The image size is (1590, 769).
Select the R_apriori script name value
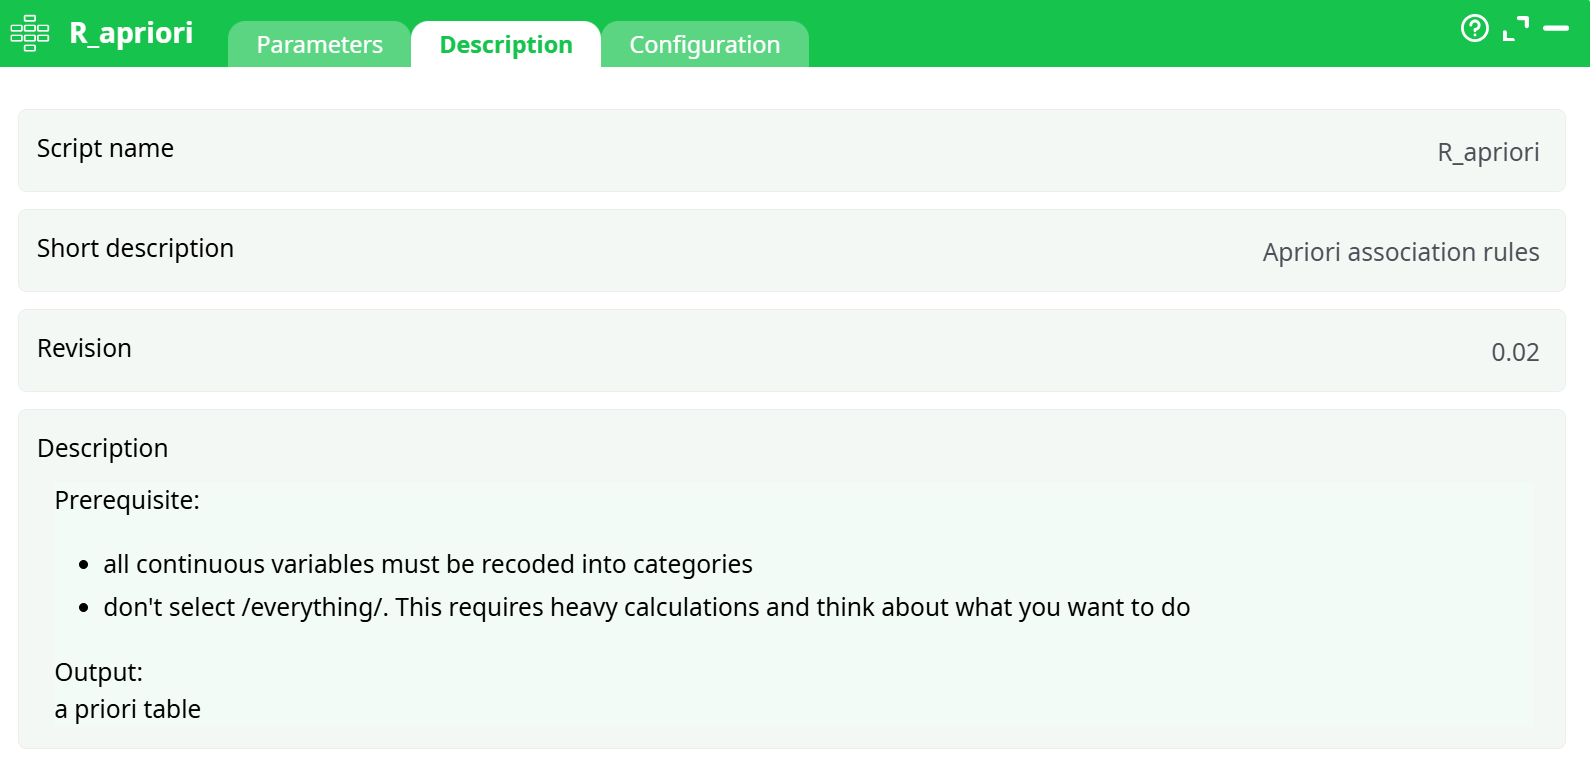click(1487, 152)
